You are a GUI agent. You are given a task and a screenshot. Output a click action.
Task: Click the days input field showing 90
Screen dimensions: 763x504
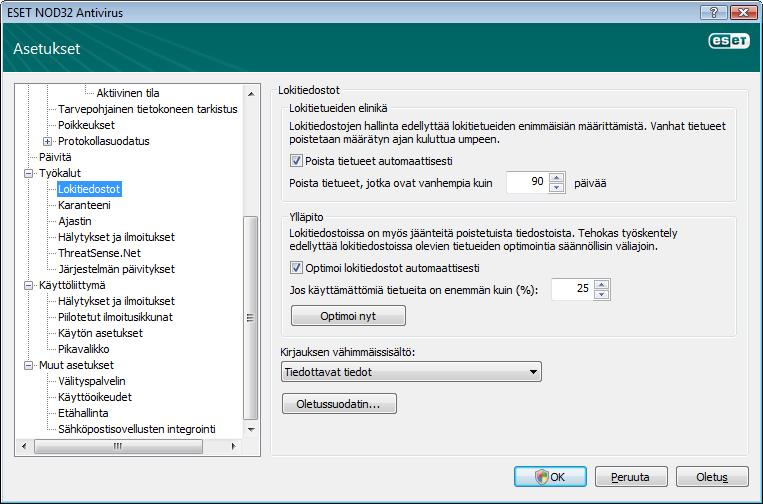tap(527, 182)
